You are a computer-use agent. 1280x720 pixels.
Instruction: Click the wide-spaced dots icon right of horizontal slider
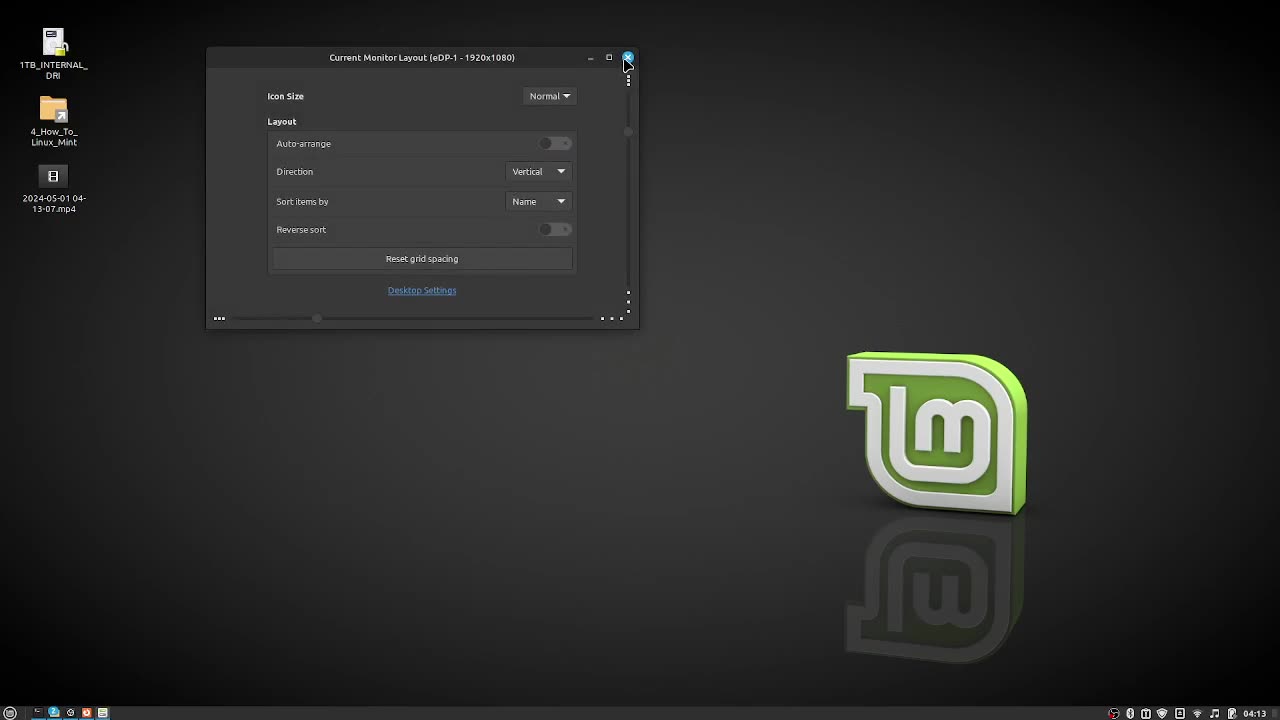point(612,318)
